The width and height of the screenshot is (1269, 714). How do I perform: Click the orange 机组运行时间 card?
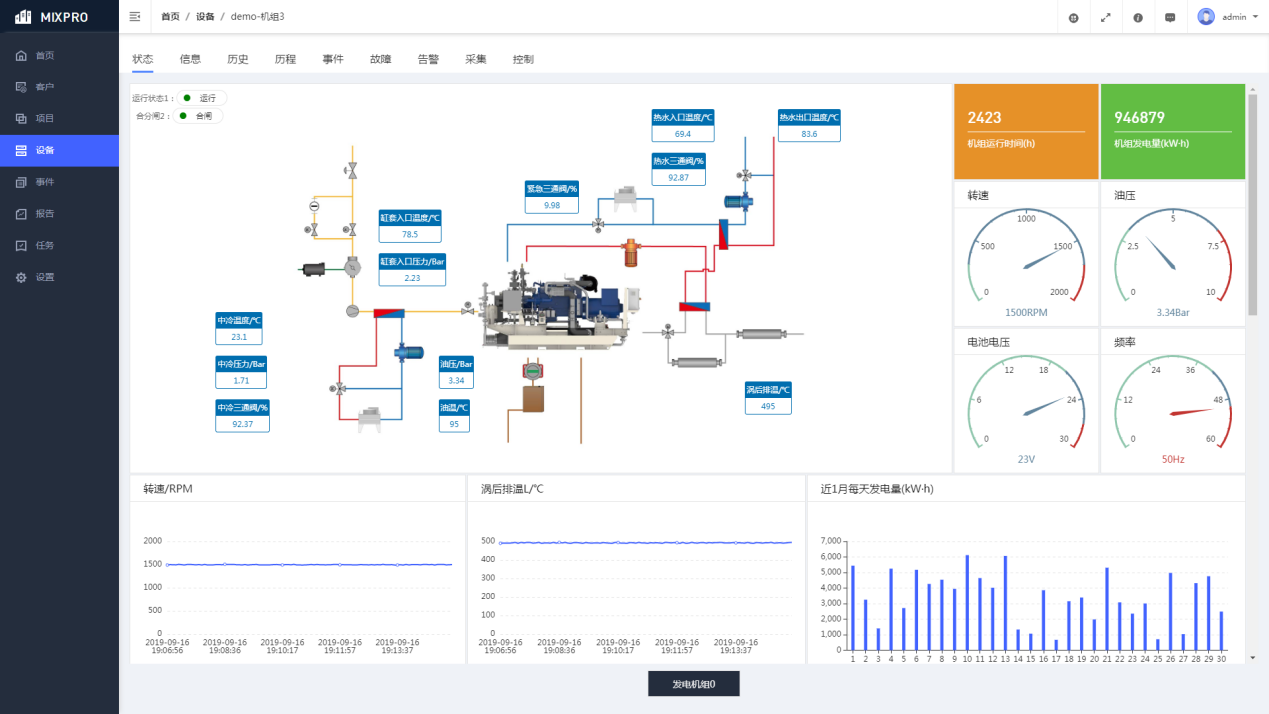[x=1026, y=130]
